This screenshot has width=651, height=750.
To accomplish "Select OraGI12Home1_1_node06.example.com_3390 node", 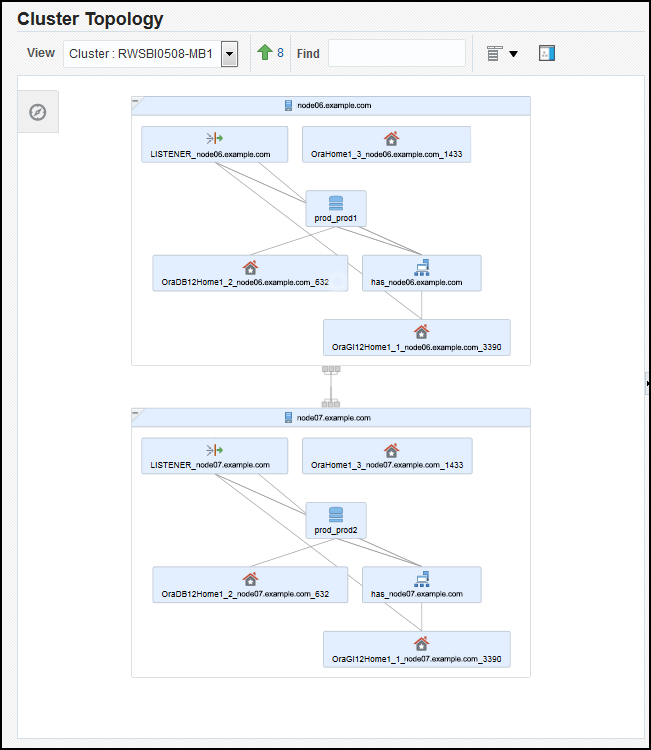I will [x=416, y=337].
